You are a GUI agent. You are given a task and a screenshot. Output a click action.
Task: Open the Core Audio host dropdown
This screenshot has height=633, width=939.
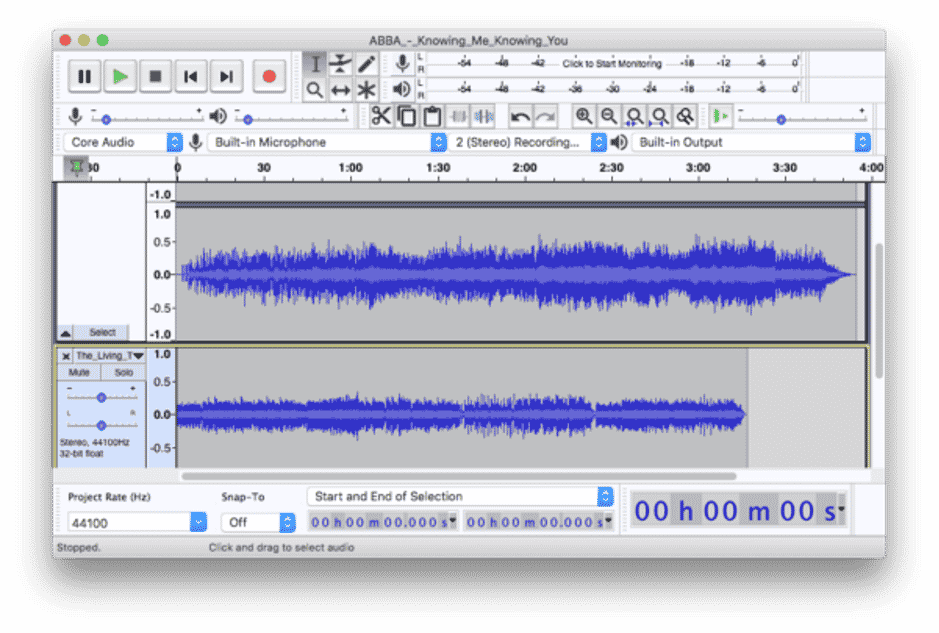[x=120, y=142]
